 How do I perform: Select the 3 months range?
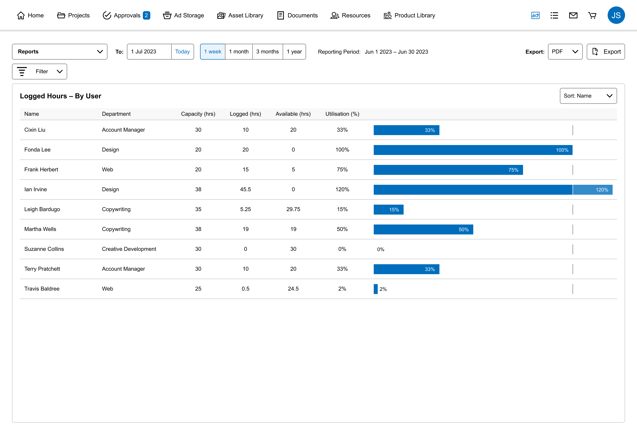tap(267, 52)
